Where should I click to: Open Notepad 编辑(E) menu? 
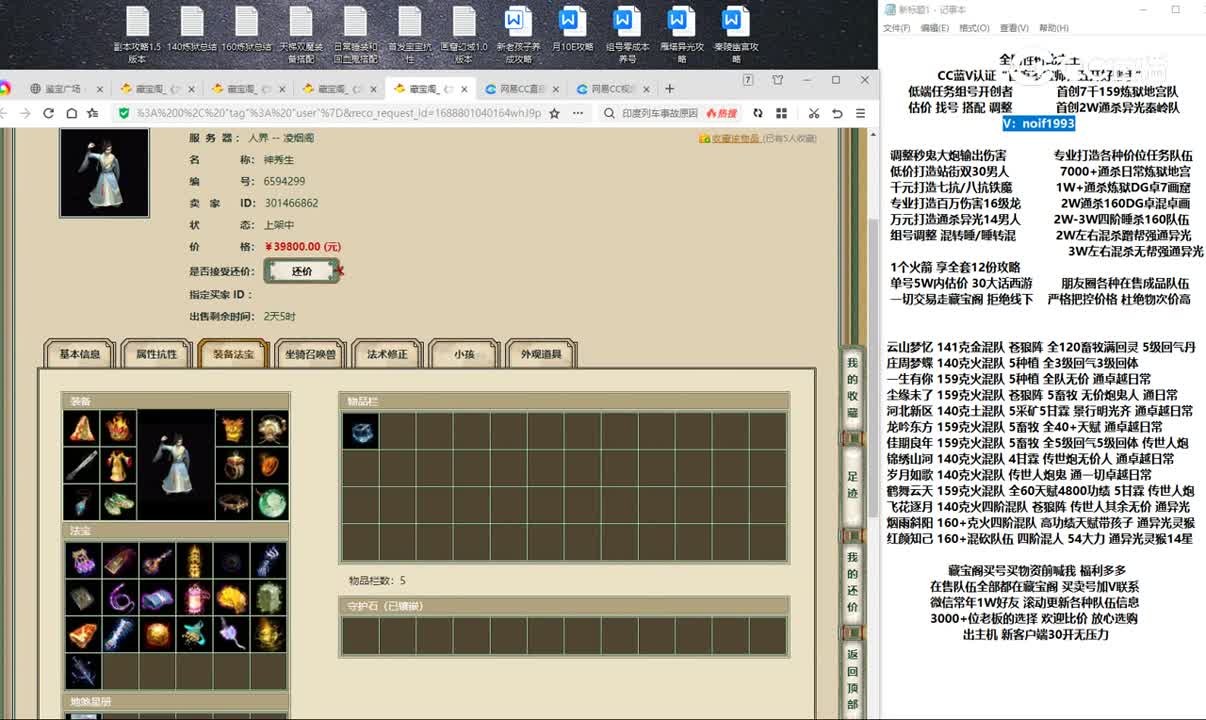(x=935, y=28)
